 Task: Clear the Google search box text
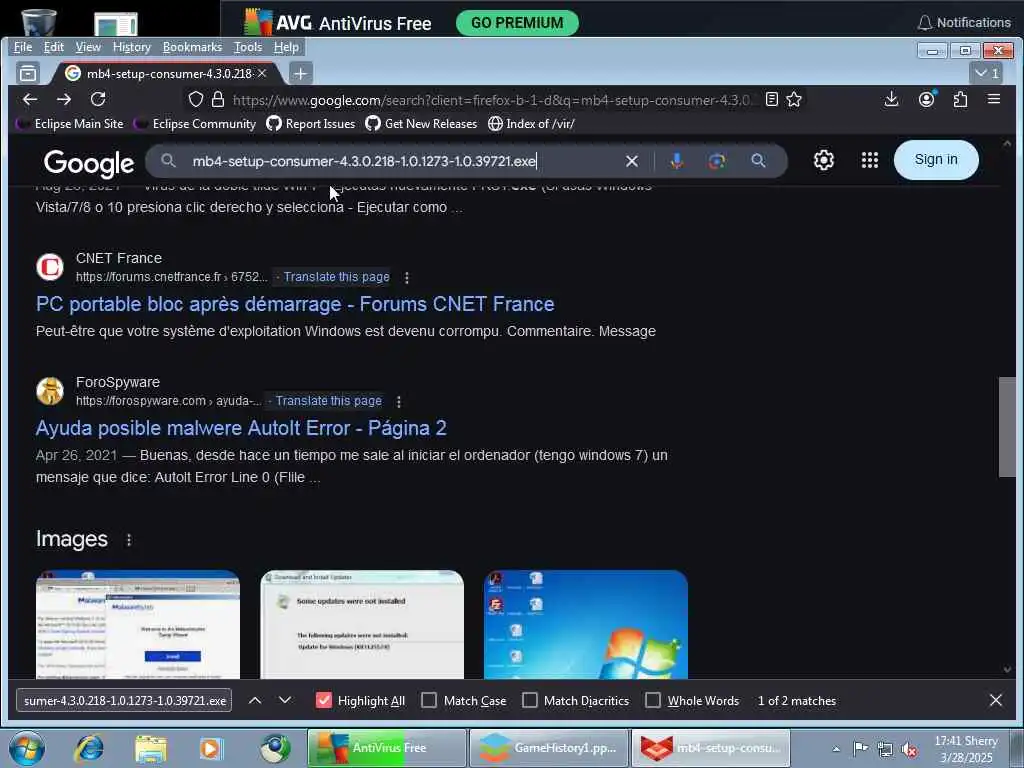pyautogui.click(x=632, y=161)
